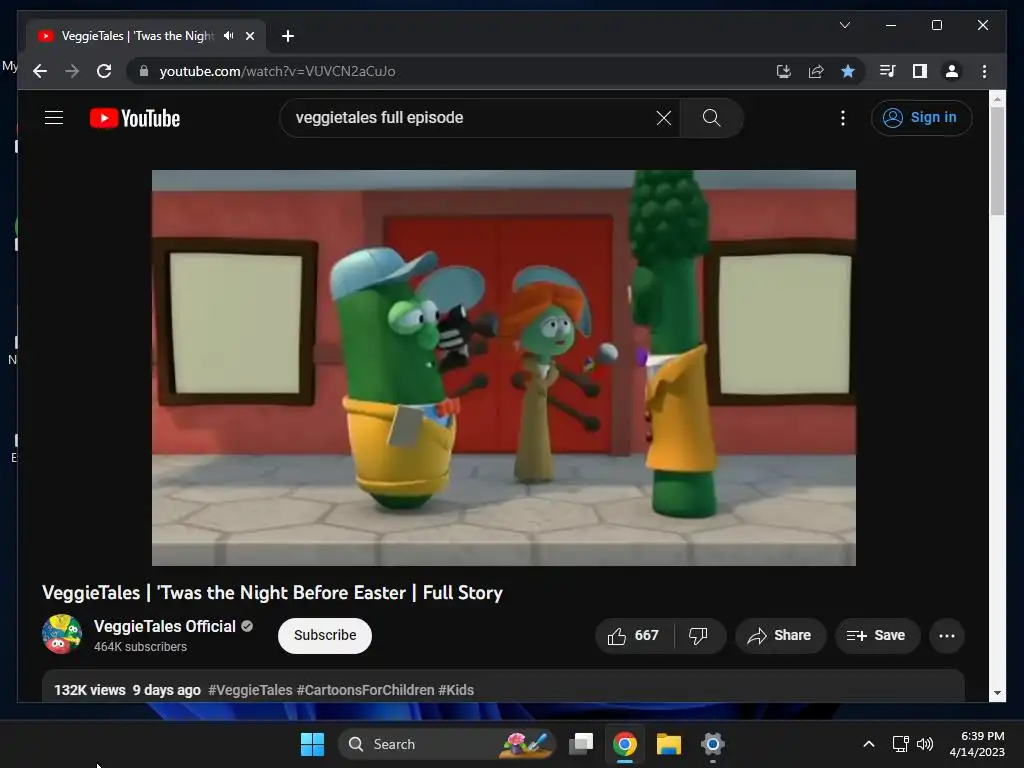Click the Sign in button
1024x768 pixels.
921,118
